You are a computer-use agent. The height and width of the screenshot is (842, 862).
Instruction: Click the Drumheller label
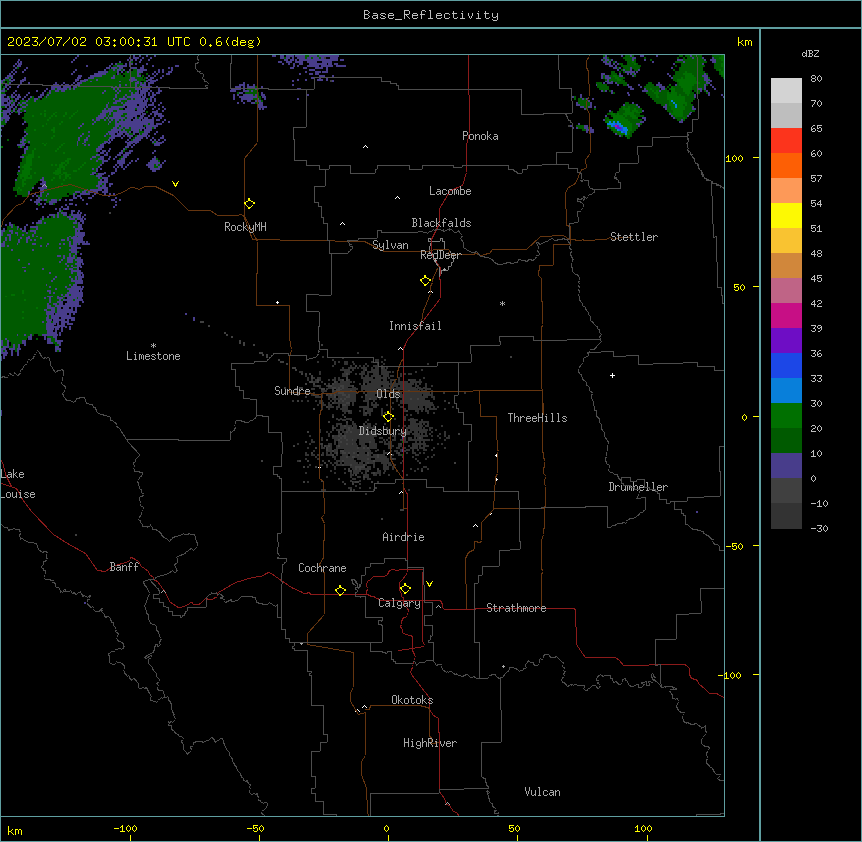[638, 487]
